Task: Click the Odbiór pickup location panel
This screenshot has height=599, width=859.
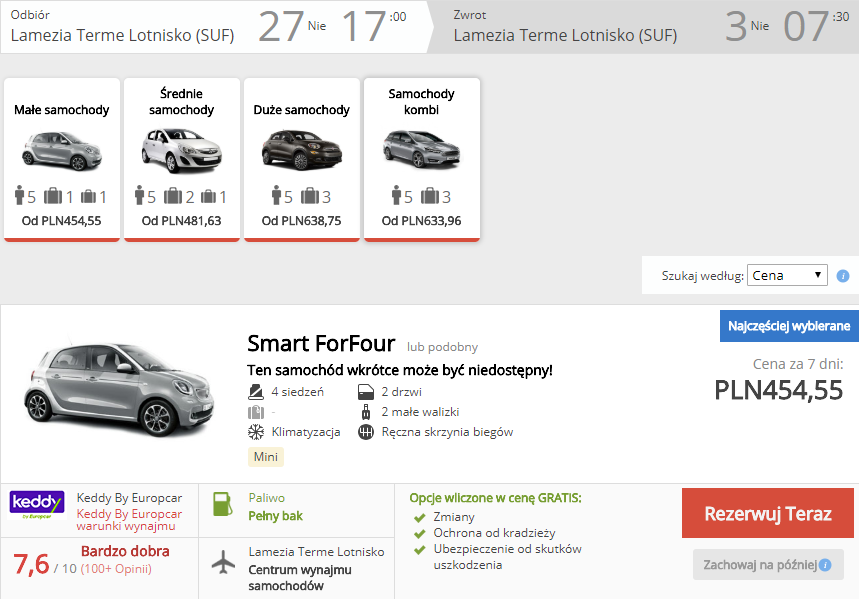Action: (214, 26)
